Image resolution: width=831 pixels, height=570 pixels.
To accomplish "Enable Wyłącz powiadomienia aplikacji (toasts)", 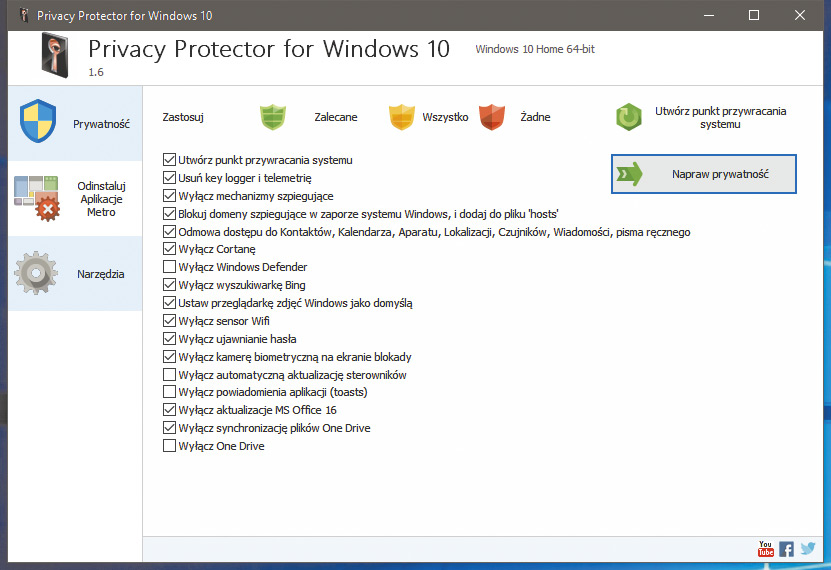I will (x=169, y=392).
